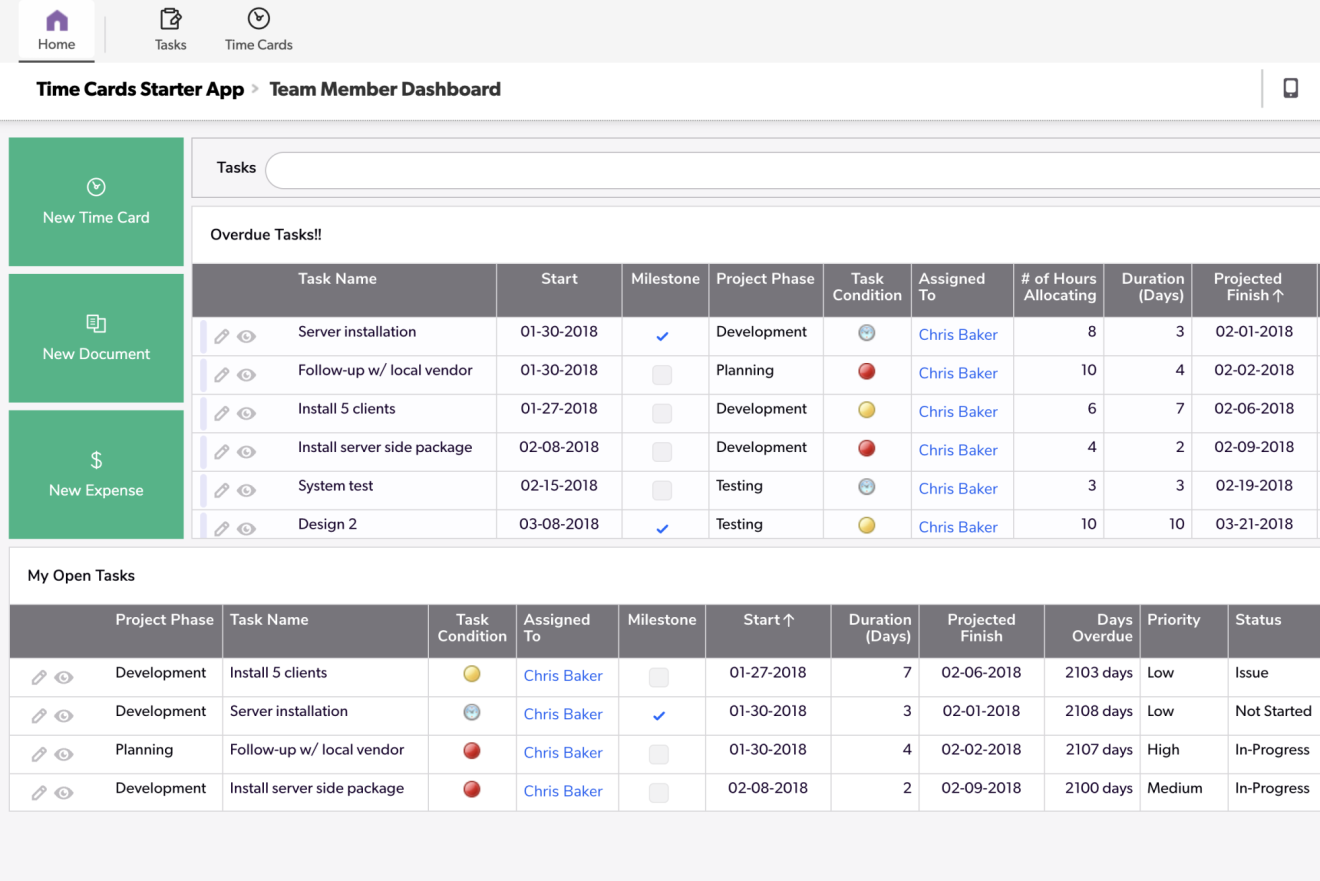Click the yellow condition indicator for Install 5 clients in My Open Tasks
Viewport: 1320px width, 881px height.
point(472,674)
